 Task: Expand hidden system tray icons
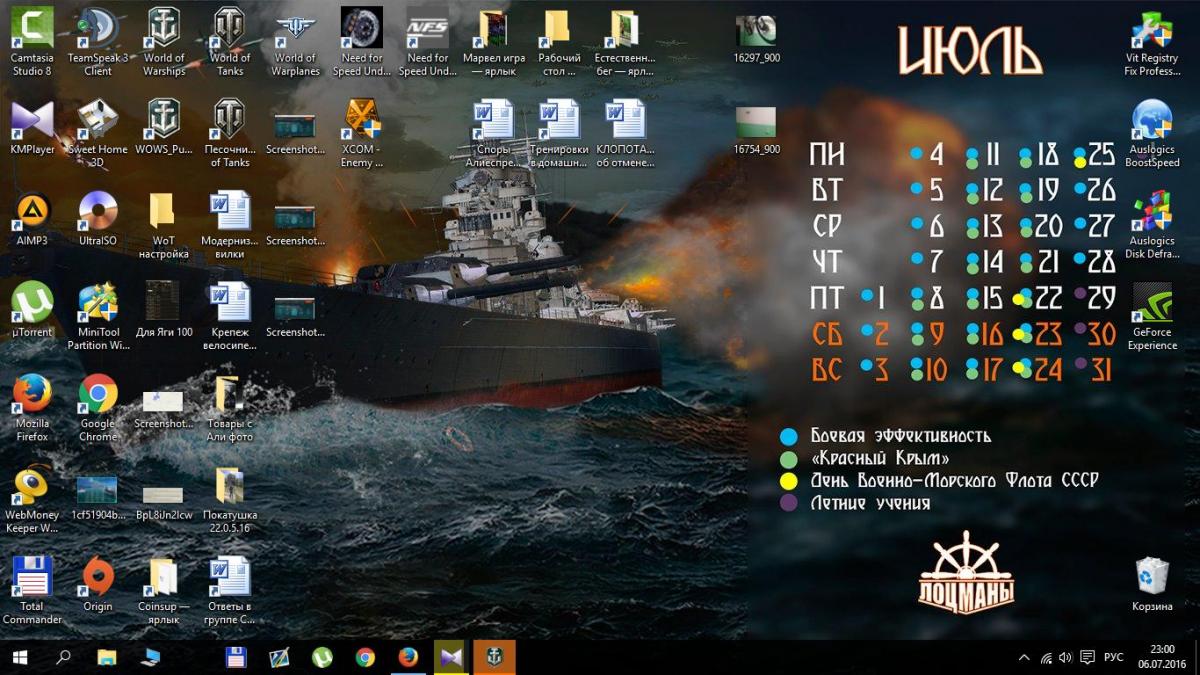pyautogui.click(x=1024, y=658)
